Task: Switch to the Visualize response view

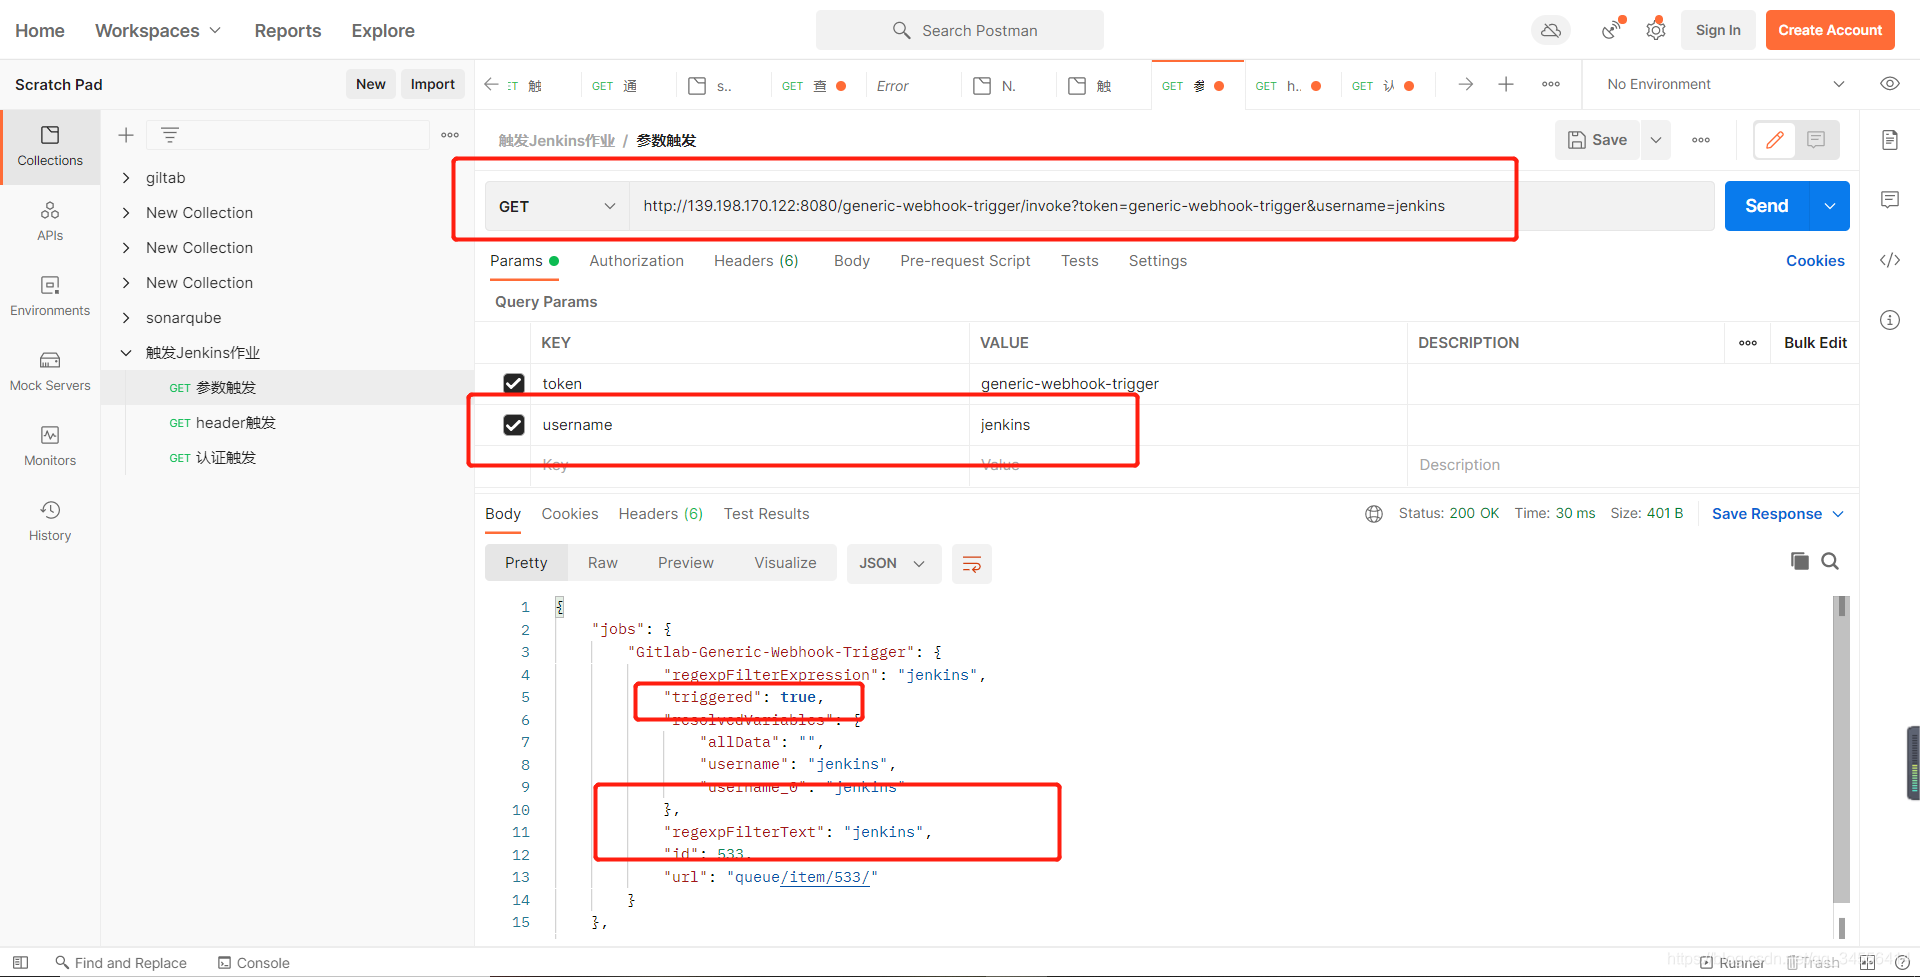Action: 785,563
